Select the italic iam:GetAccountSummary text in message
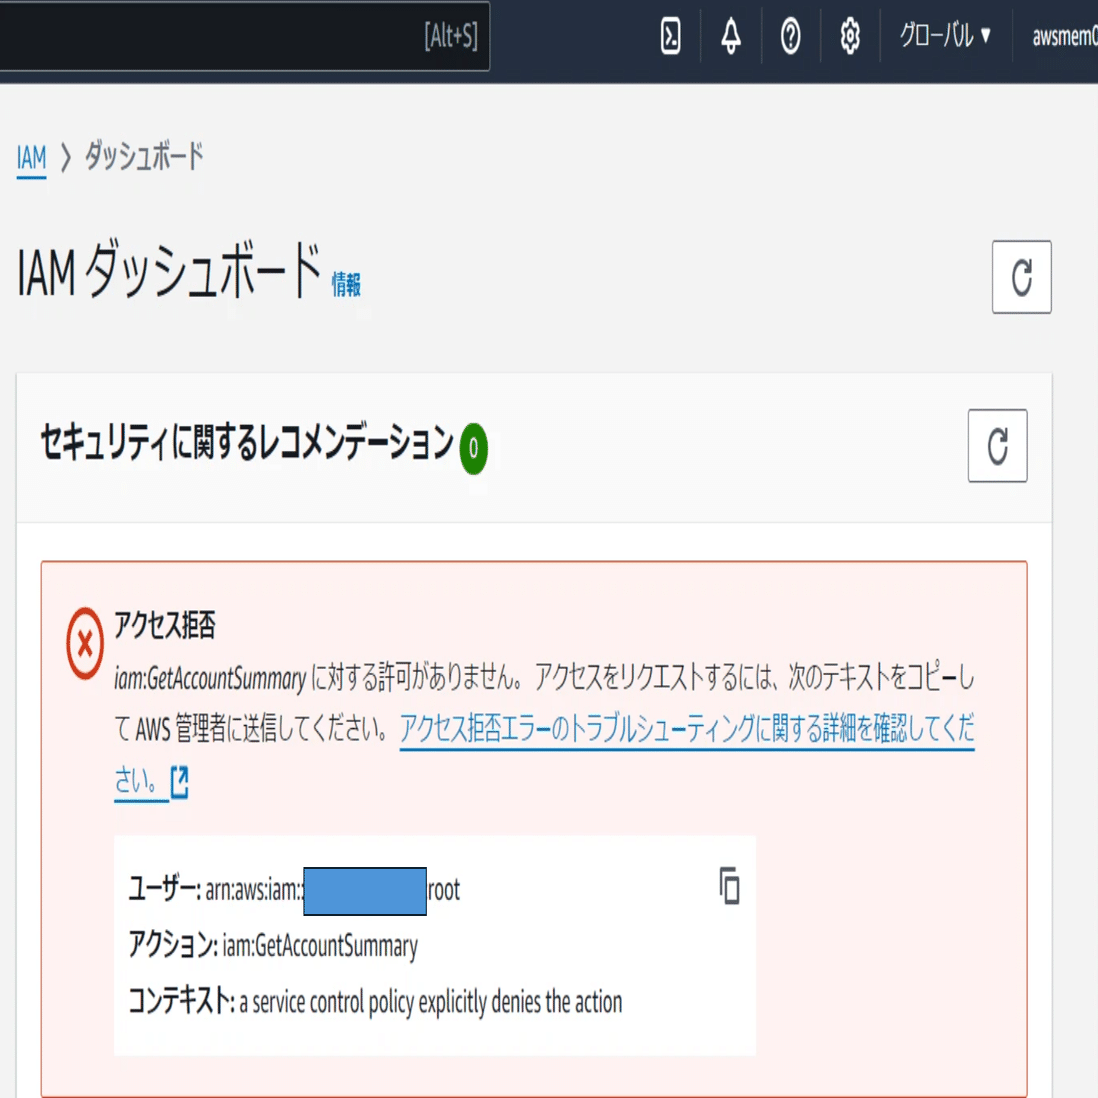Image resolution: width=1098 pixels, height=1098 pixels. point(210,678)
